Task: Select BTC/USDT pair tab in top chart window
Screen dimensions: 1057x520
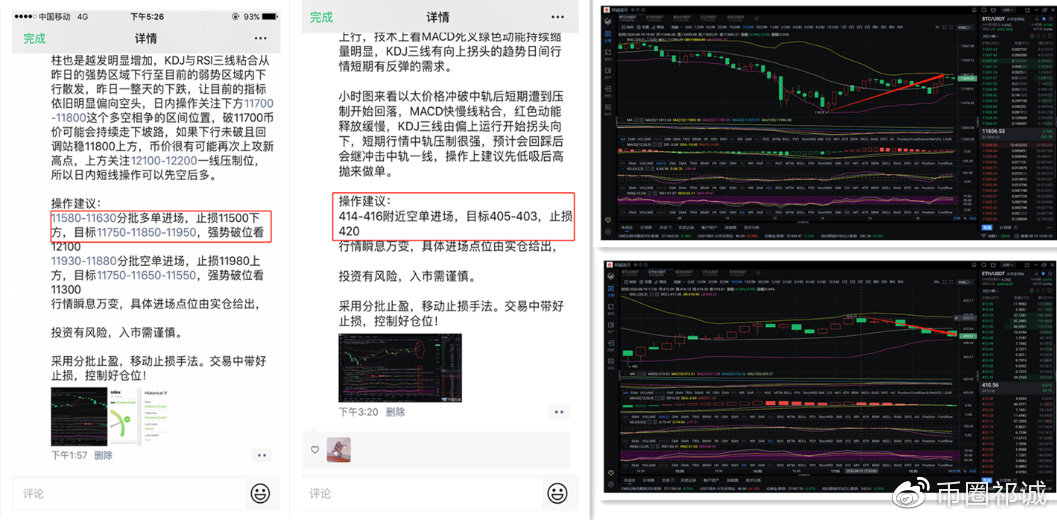Action: 628,18
